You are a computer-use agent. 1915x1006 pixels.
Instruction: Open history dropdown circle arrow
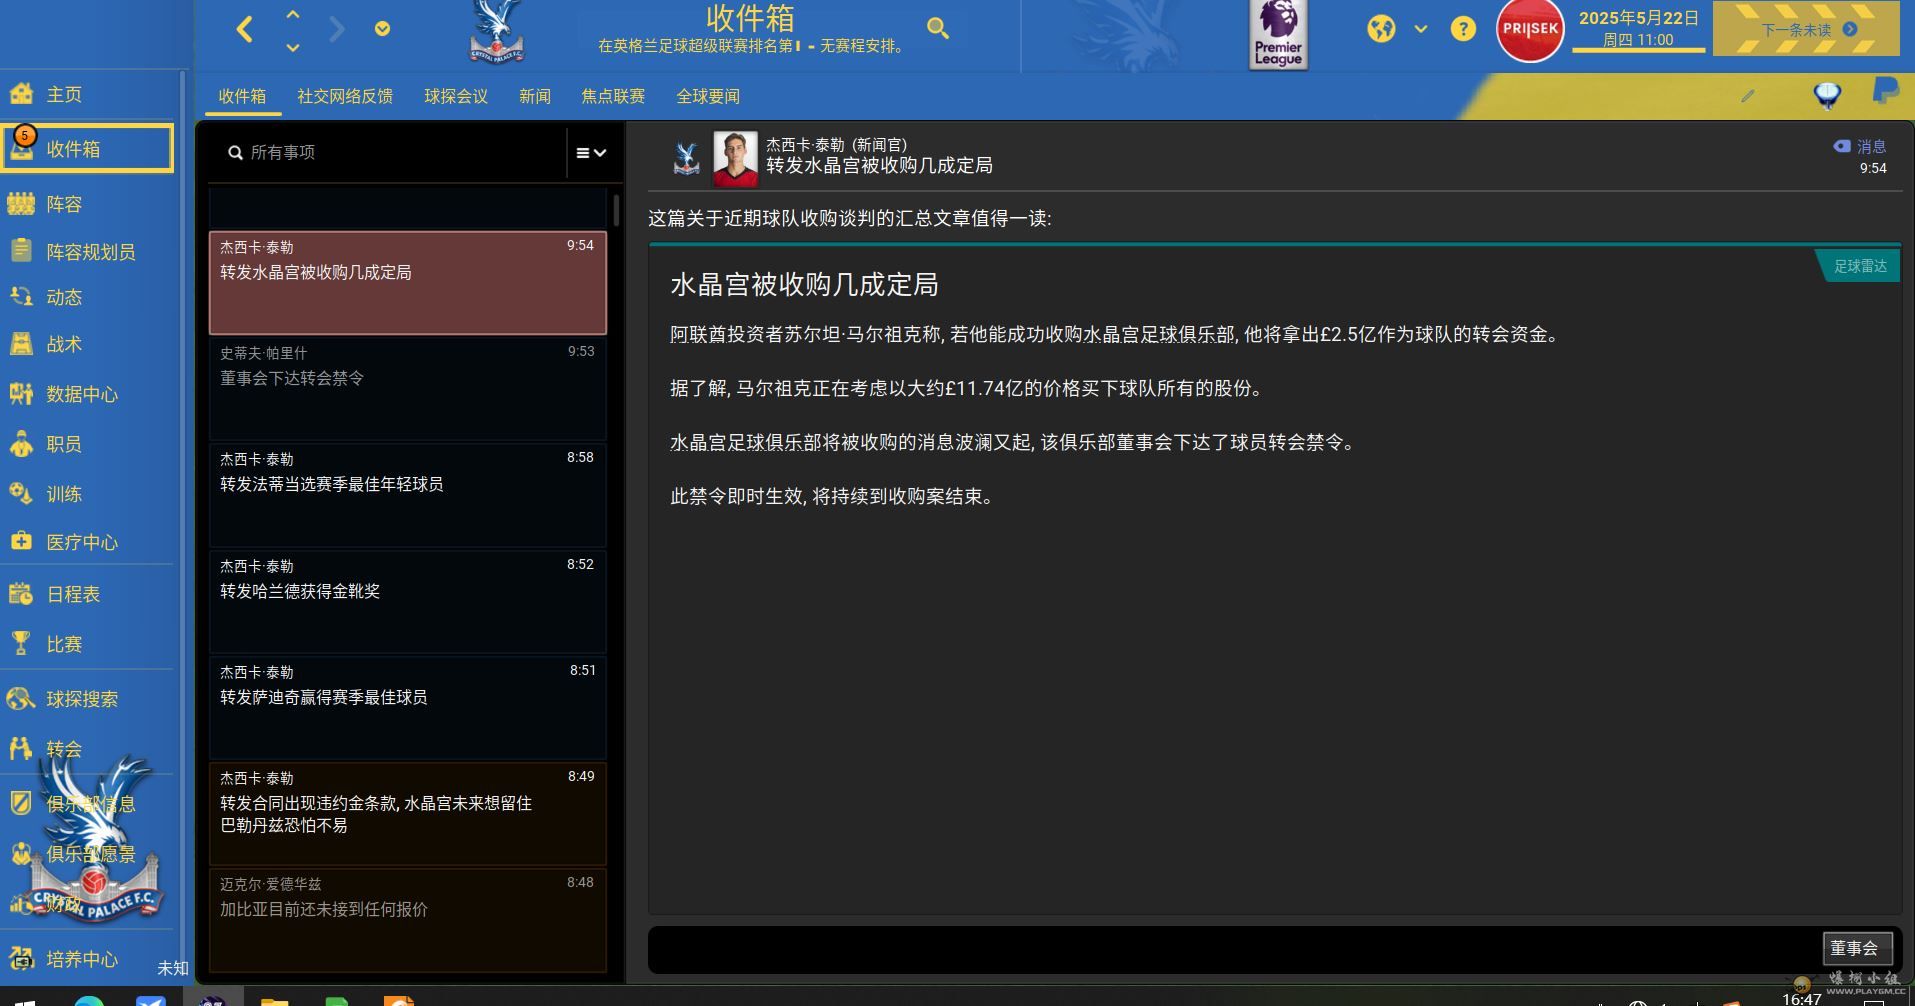coord(382,29)
